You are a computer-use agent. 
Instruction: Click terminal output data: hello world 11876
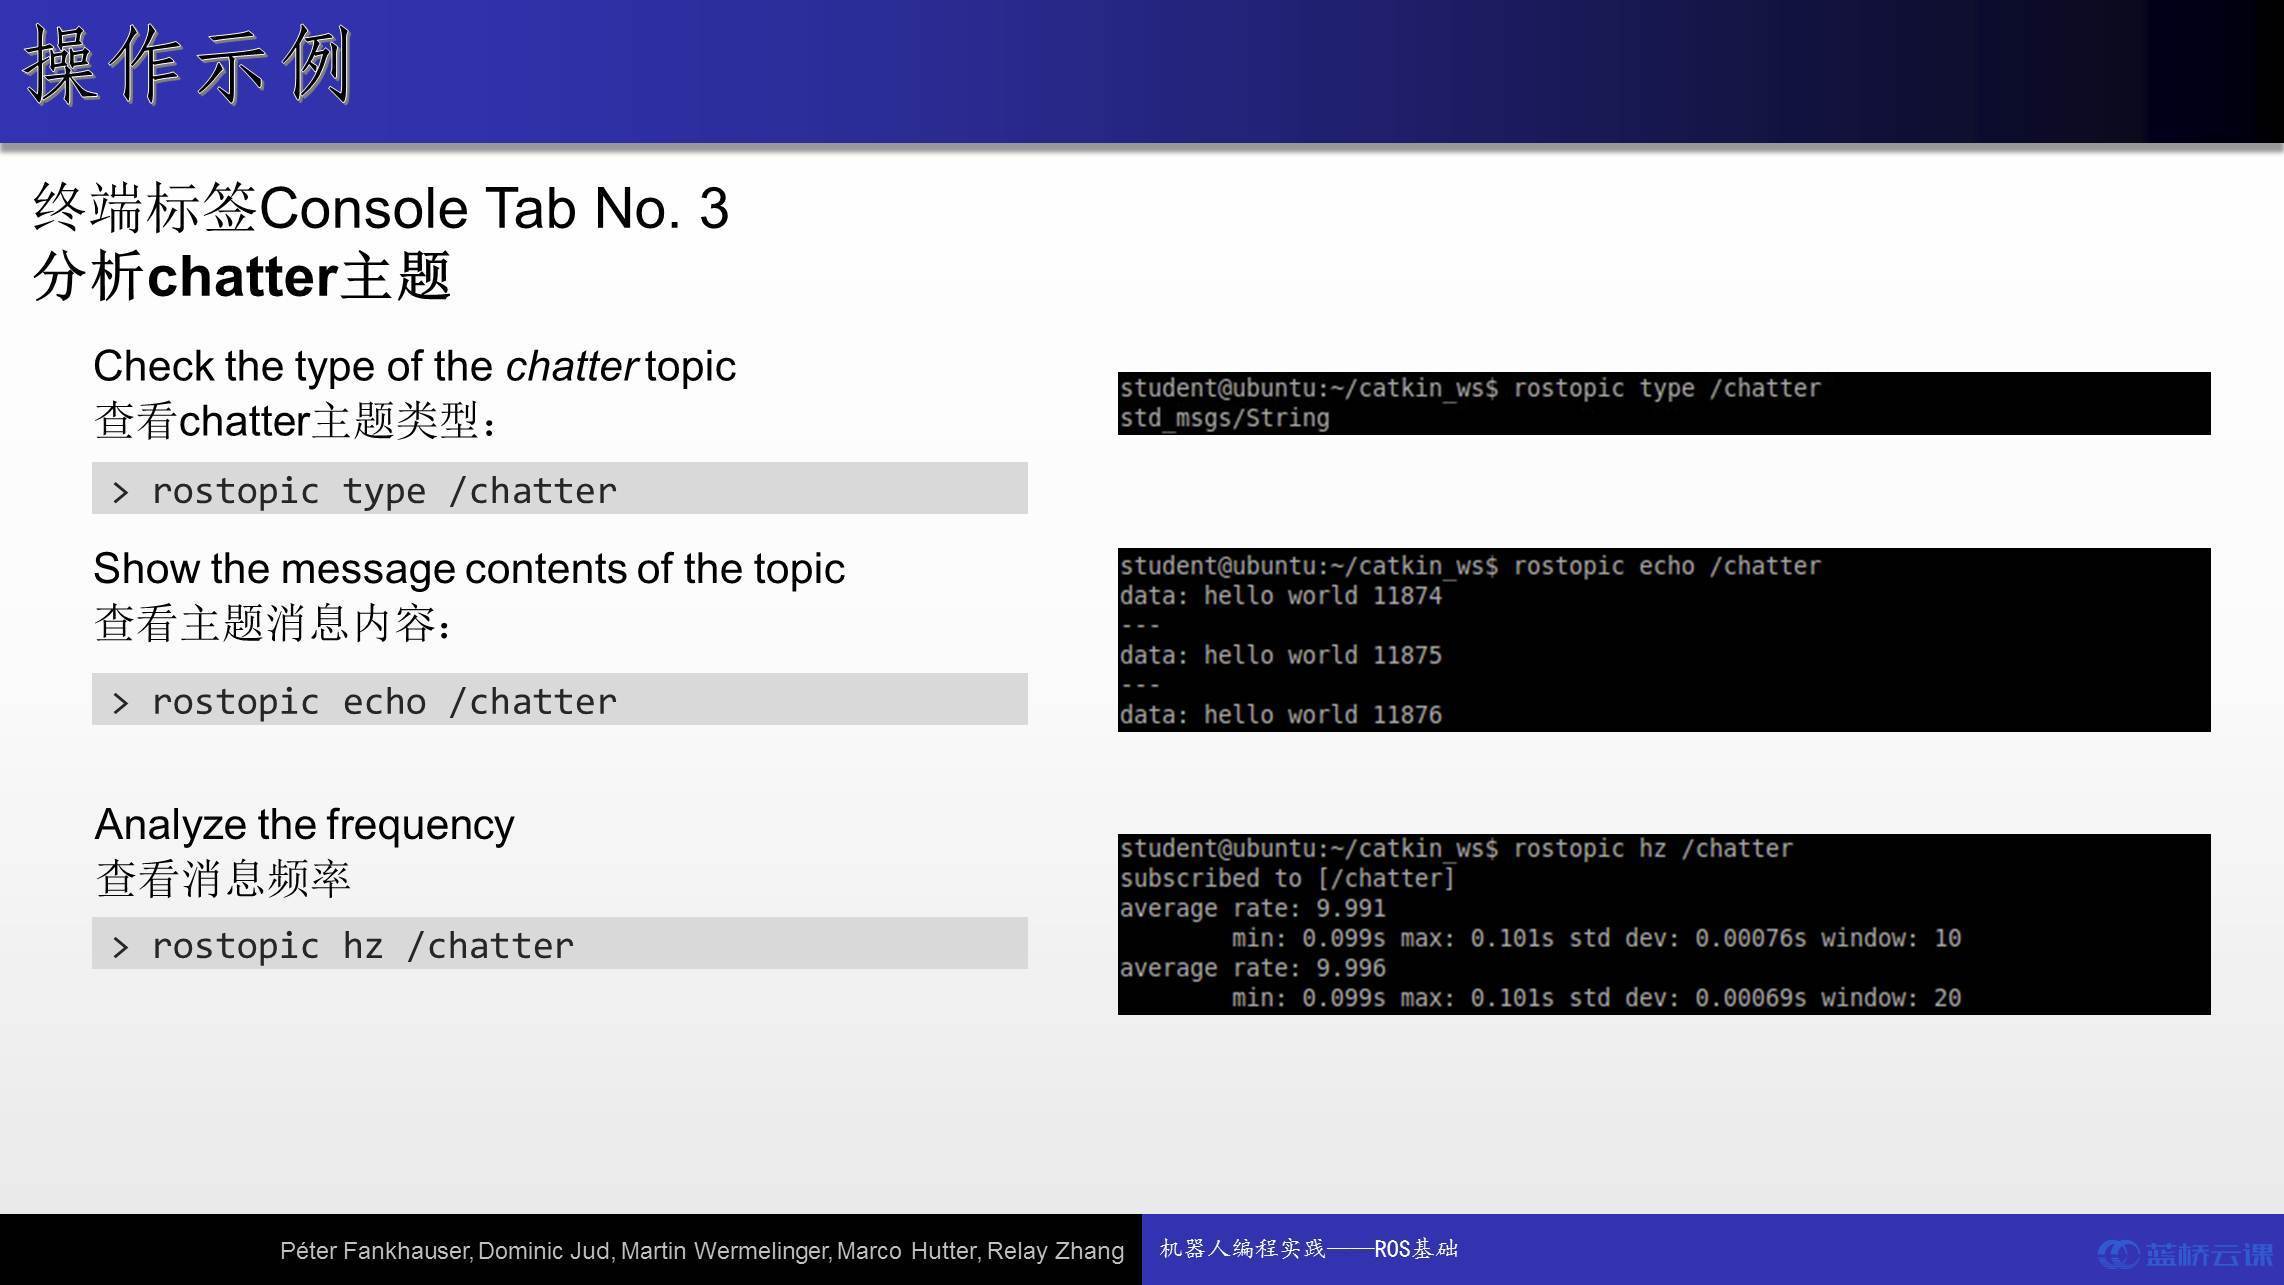coord(1280,715)
